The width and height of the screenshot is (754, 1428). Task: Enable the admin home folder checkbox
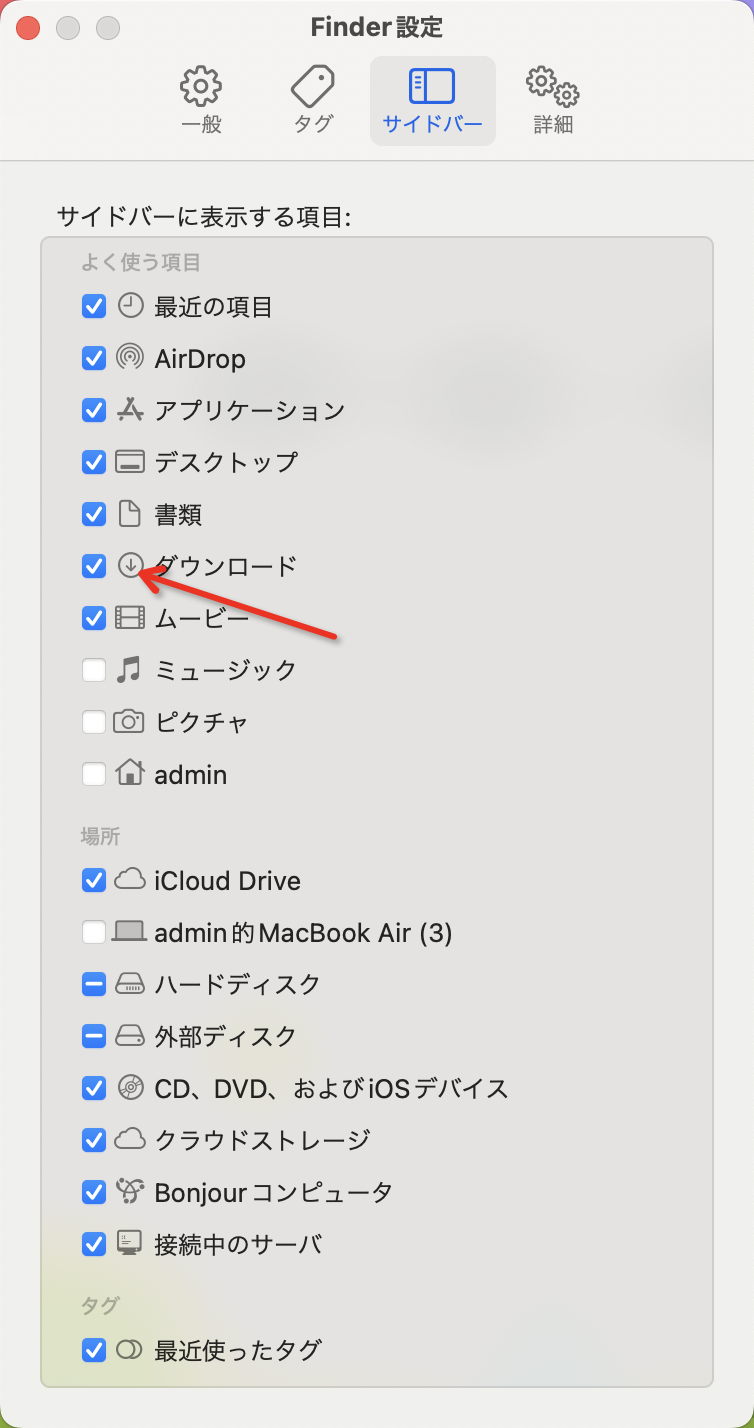click(x=94, y=774)
